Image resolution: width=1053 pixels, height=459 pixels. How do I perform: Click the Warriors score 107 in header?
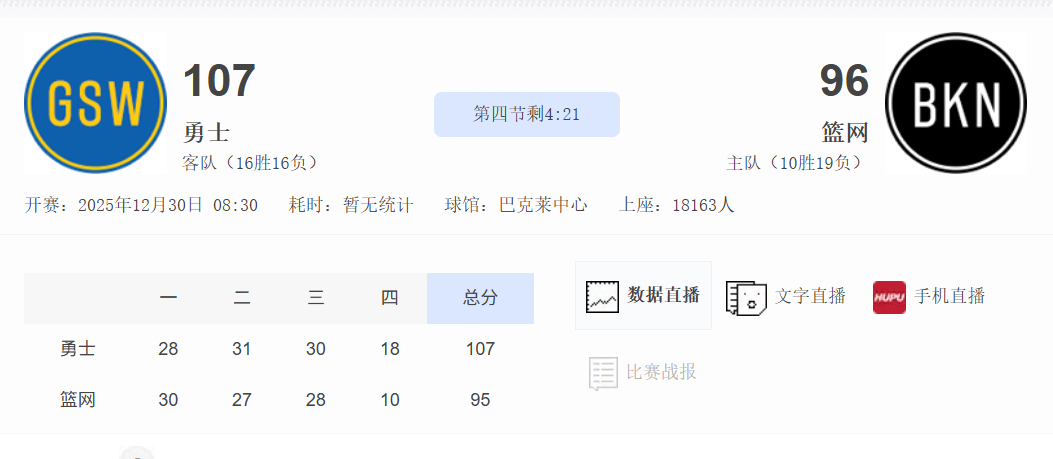click(220, 81)
